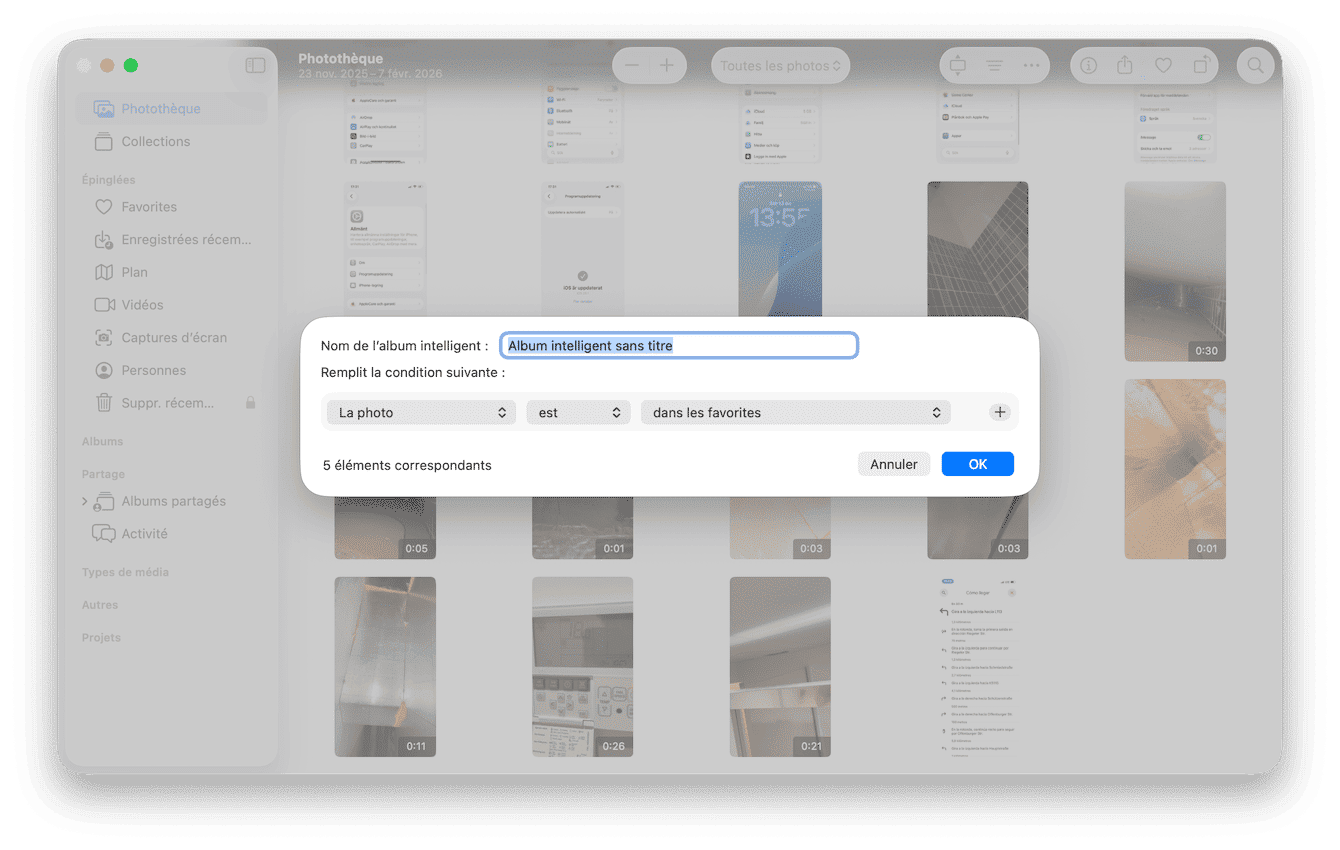Open the est operator dropdown
1340x850 pixels.
(578, 411)
